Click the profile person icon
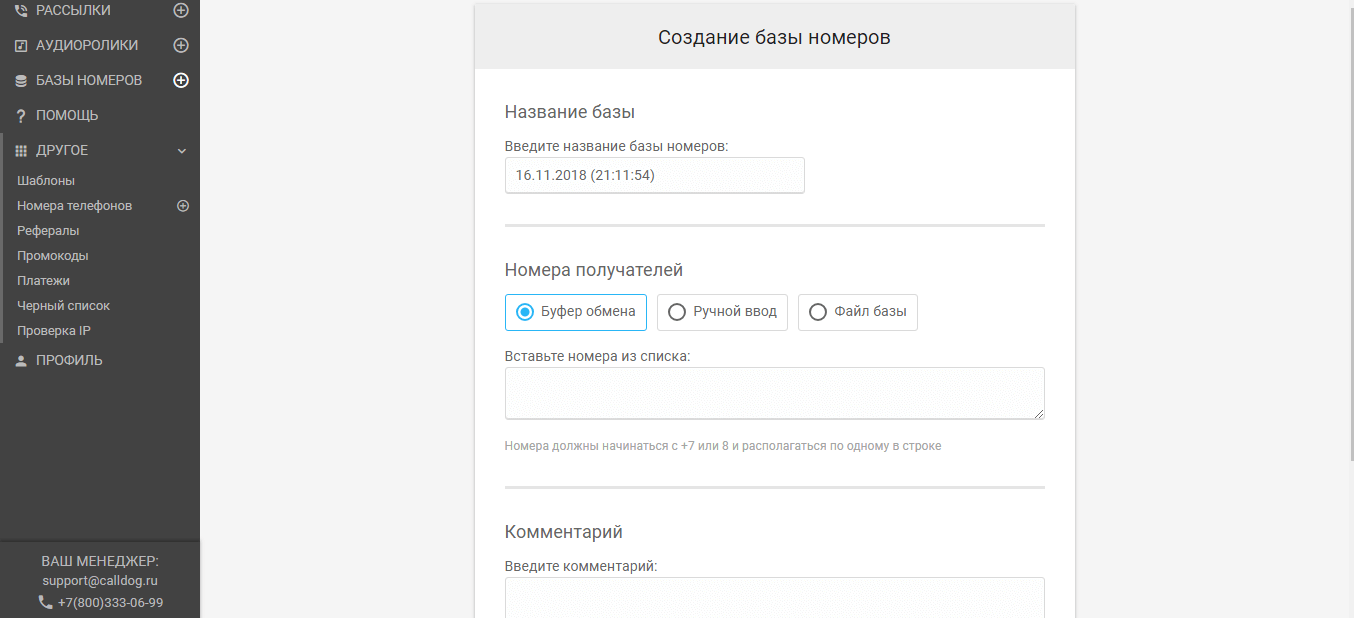The image size is (1354, 618). pos(21,361)
